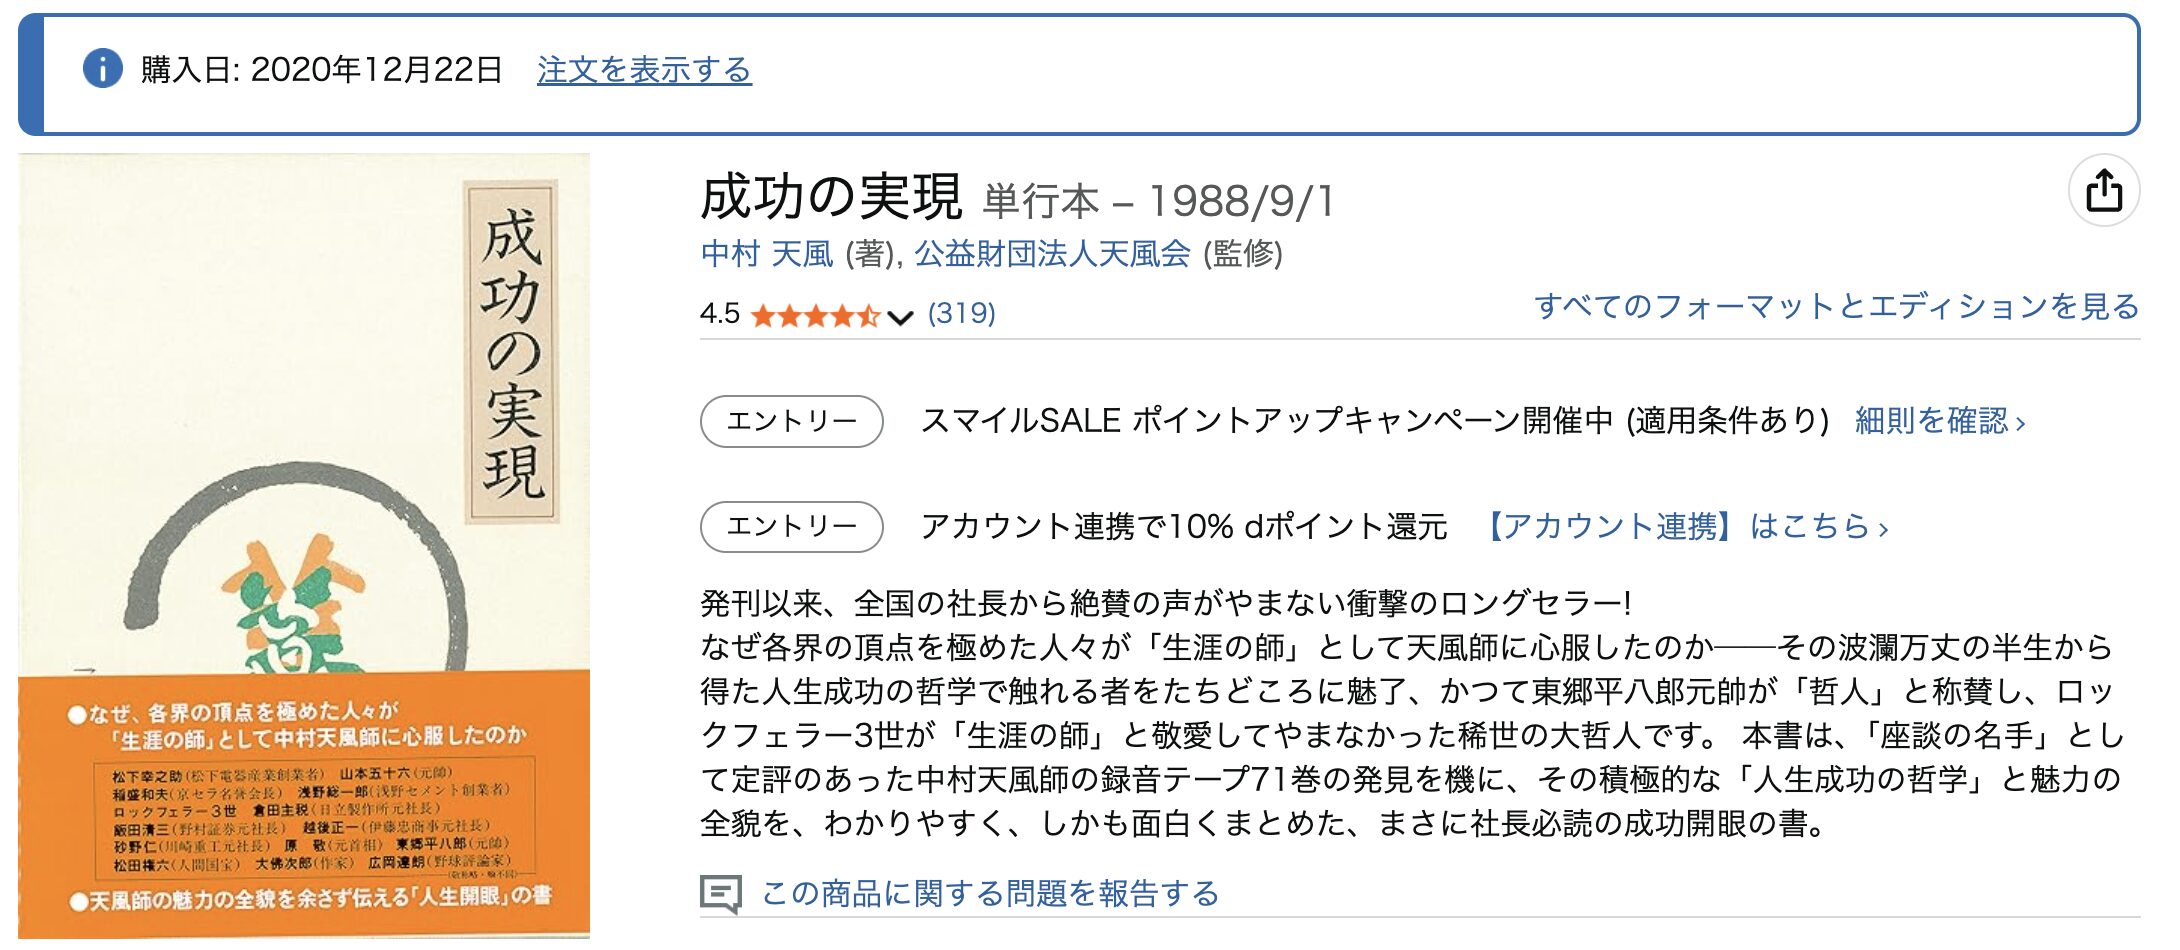Click この商品に関する問題を報告する text link
This screenshot has width=2180, height=950.
(990, 893)
